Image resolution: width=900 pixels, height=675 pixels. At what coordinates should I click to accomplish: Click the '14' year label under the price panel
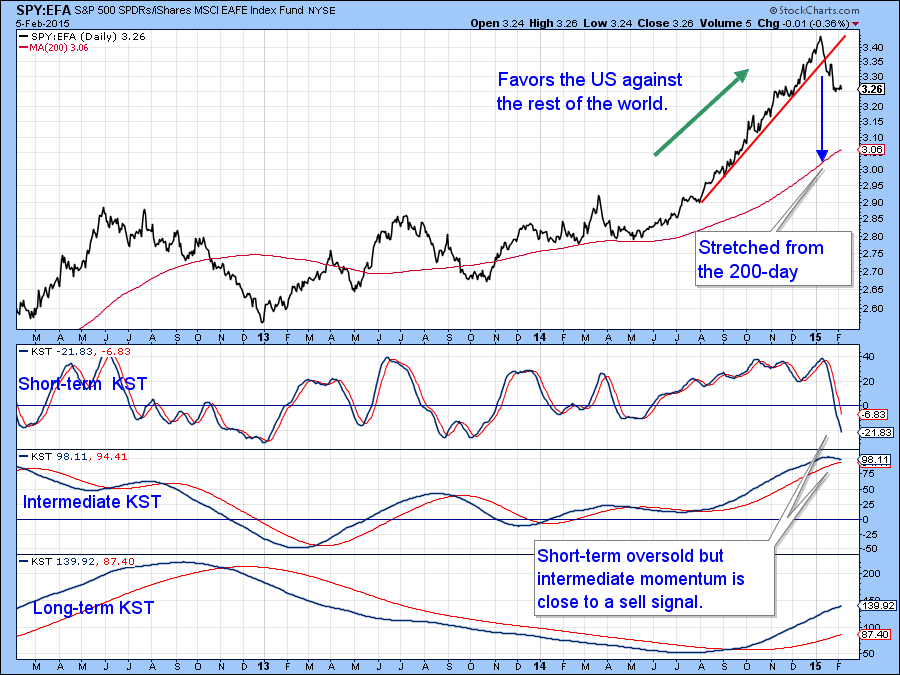coord(540,338)
